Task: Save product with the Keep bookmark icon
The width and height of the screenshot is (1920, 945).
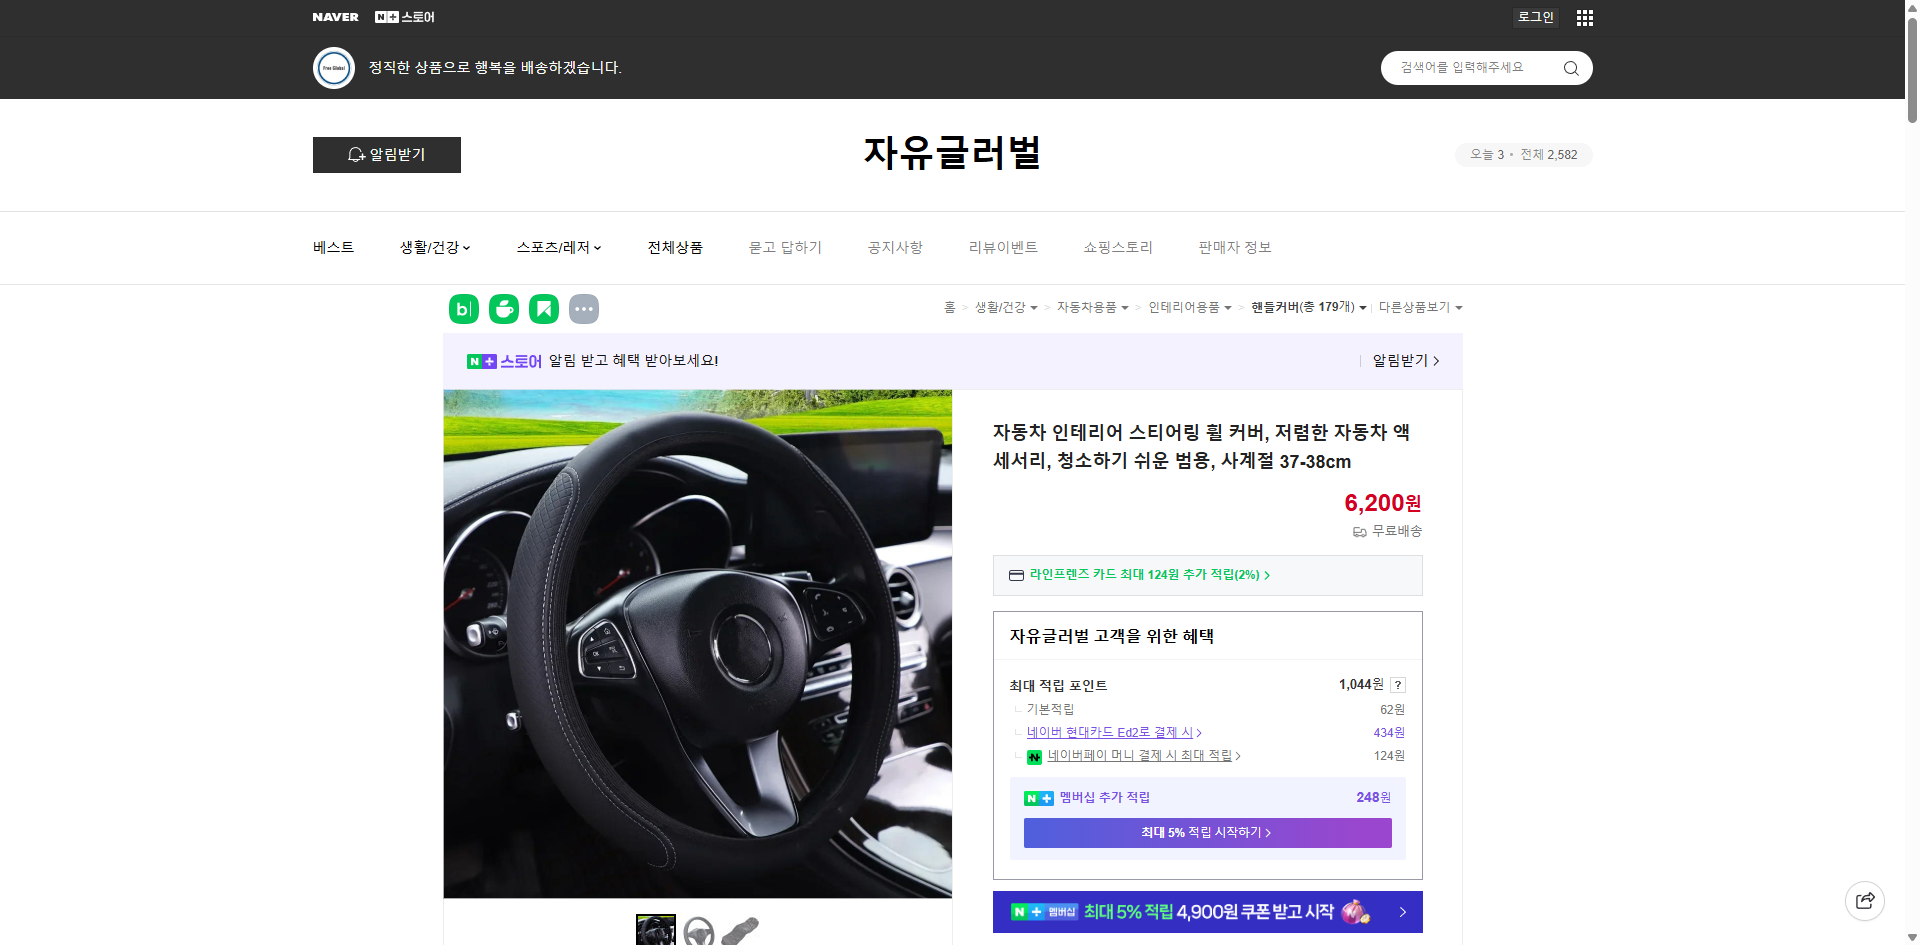Action: (543, 309)
